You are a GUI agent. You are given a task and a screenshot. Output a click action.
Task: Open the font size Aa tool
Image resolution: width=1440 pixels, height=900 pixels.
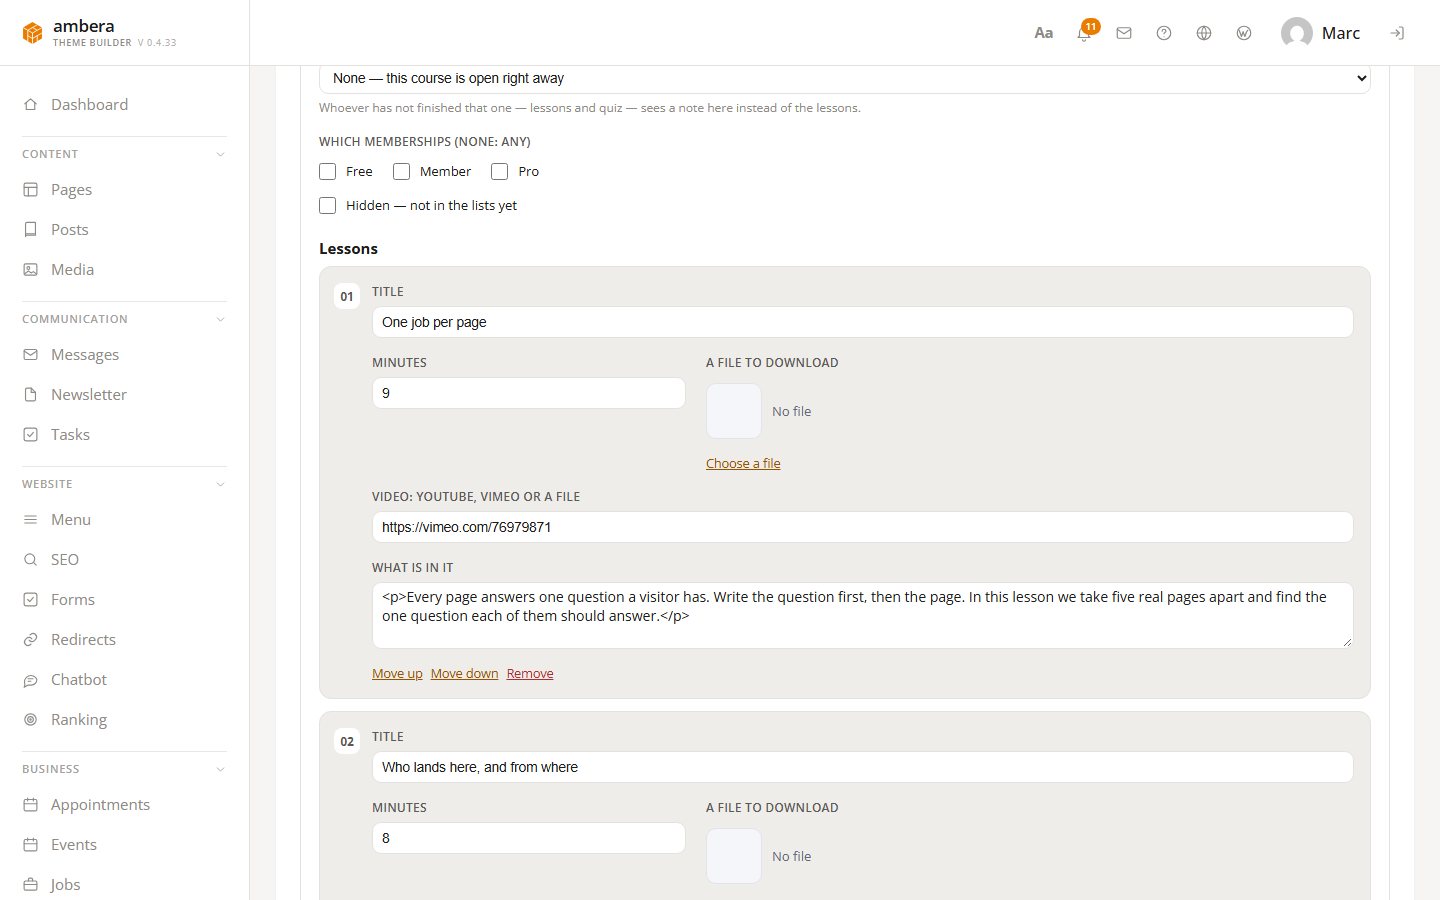[x=1043, y=33]
